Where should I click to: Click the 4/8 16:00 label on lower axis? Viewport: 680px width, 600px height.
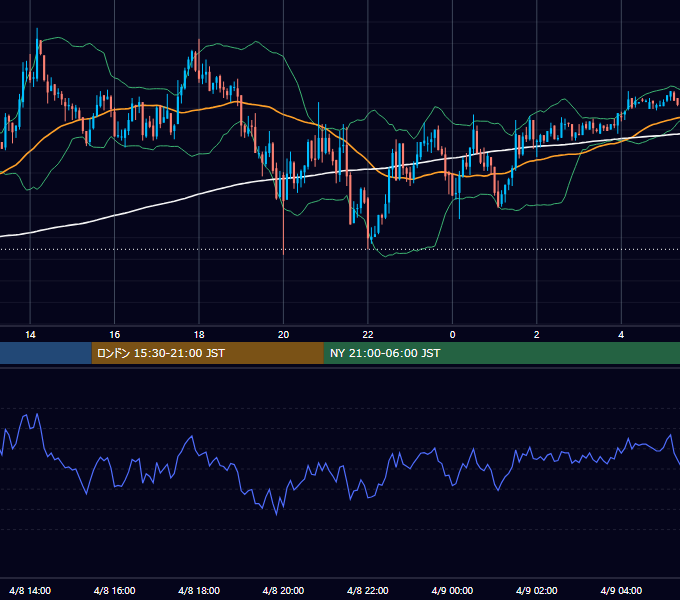(x=114, y=590)
